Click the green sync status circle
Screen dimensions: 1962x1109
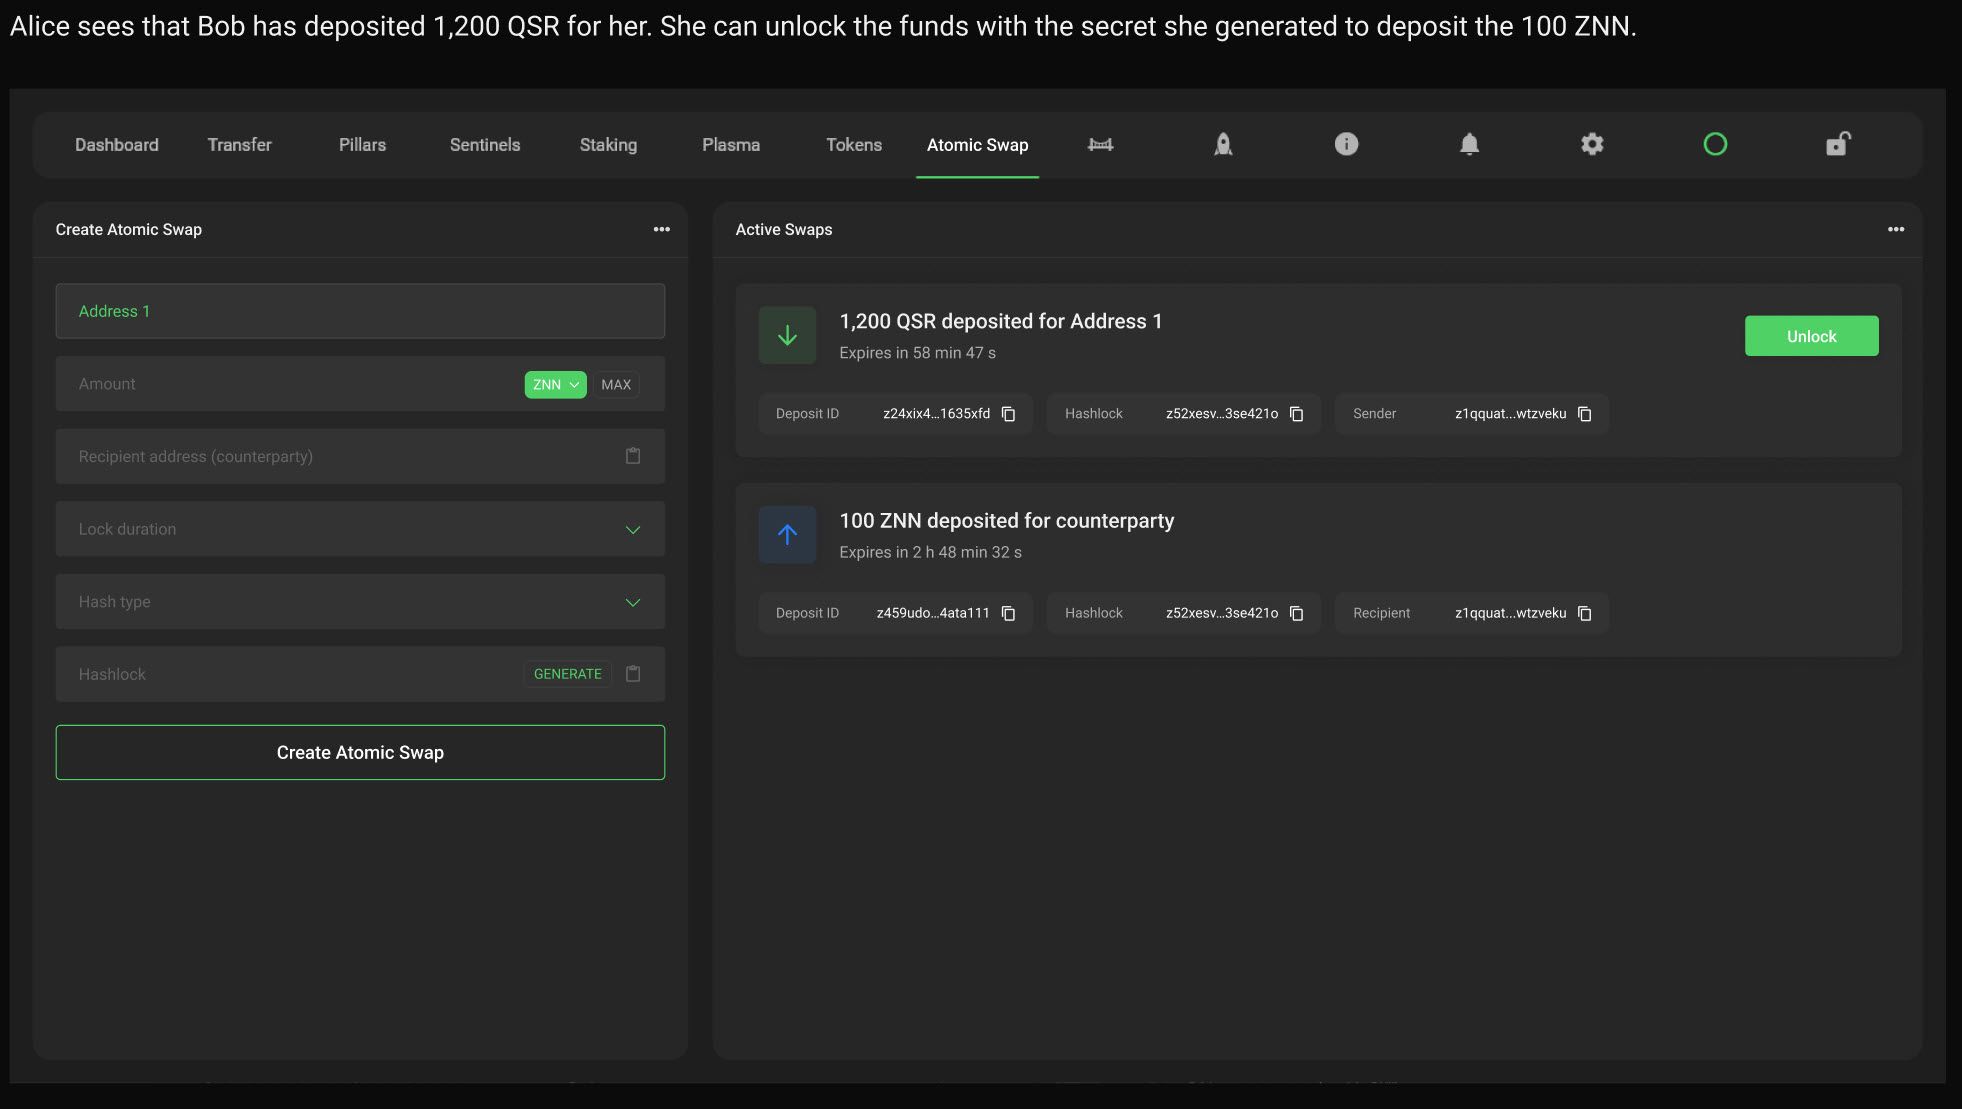(x=1715, y=145)
